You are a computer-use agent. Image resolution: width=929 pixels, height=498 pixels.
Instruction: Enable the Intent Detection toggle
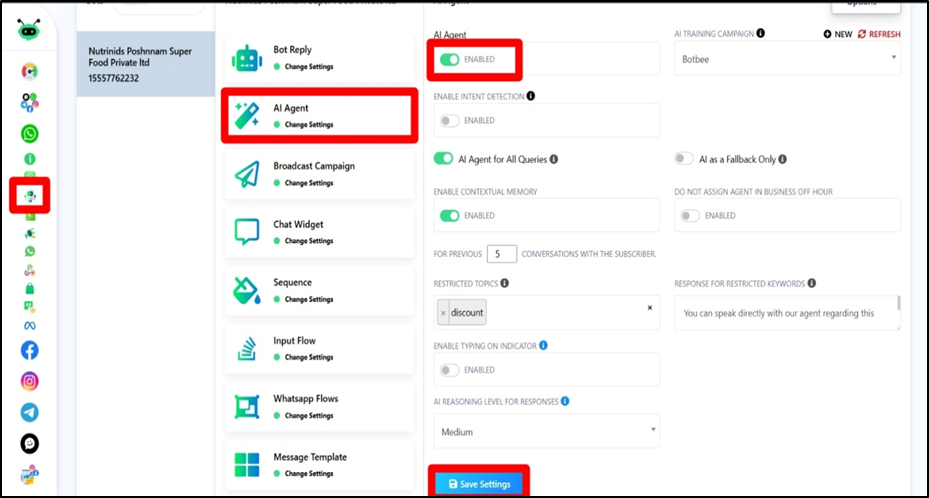[x=450, y=121]
